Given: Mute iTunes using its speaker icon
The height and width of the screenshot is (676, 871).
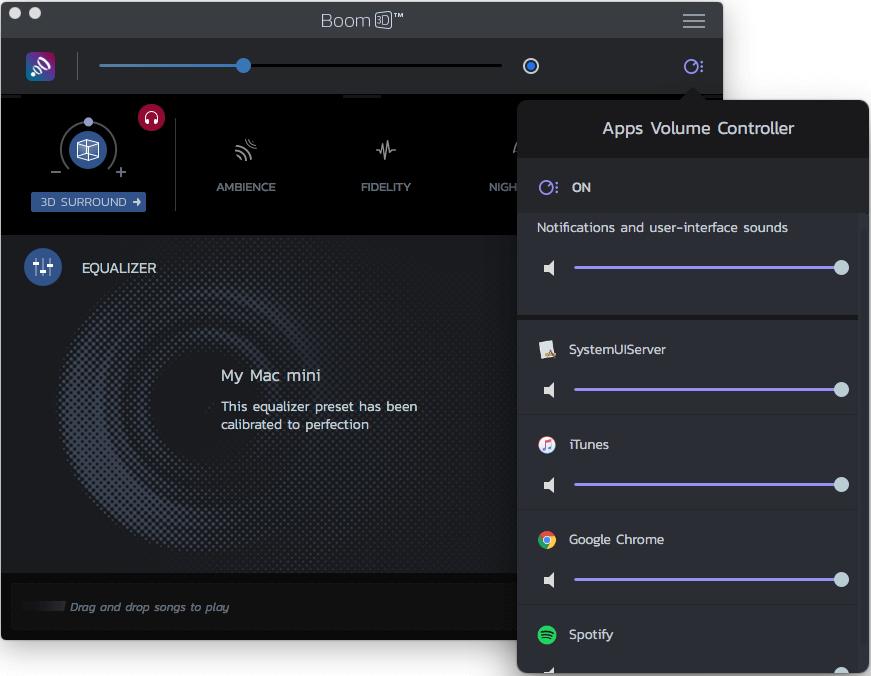Looking at the screenshot, I should pyautogui.click(x=549, y=485).
